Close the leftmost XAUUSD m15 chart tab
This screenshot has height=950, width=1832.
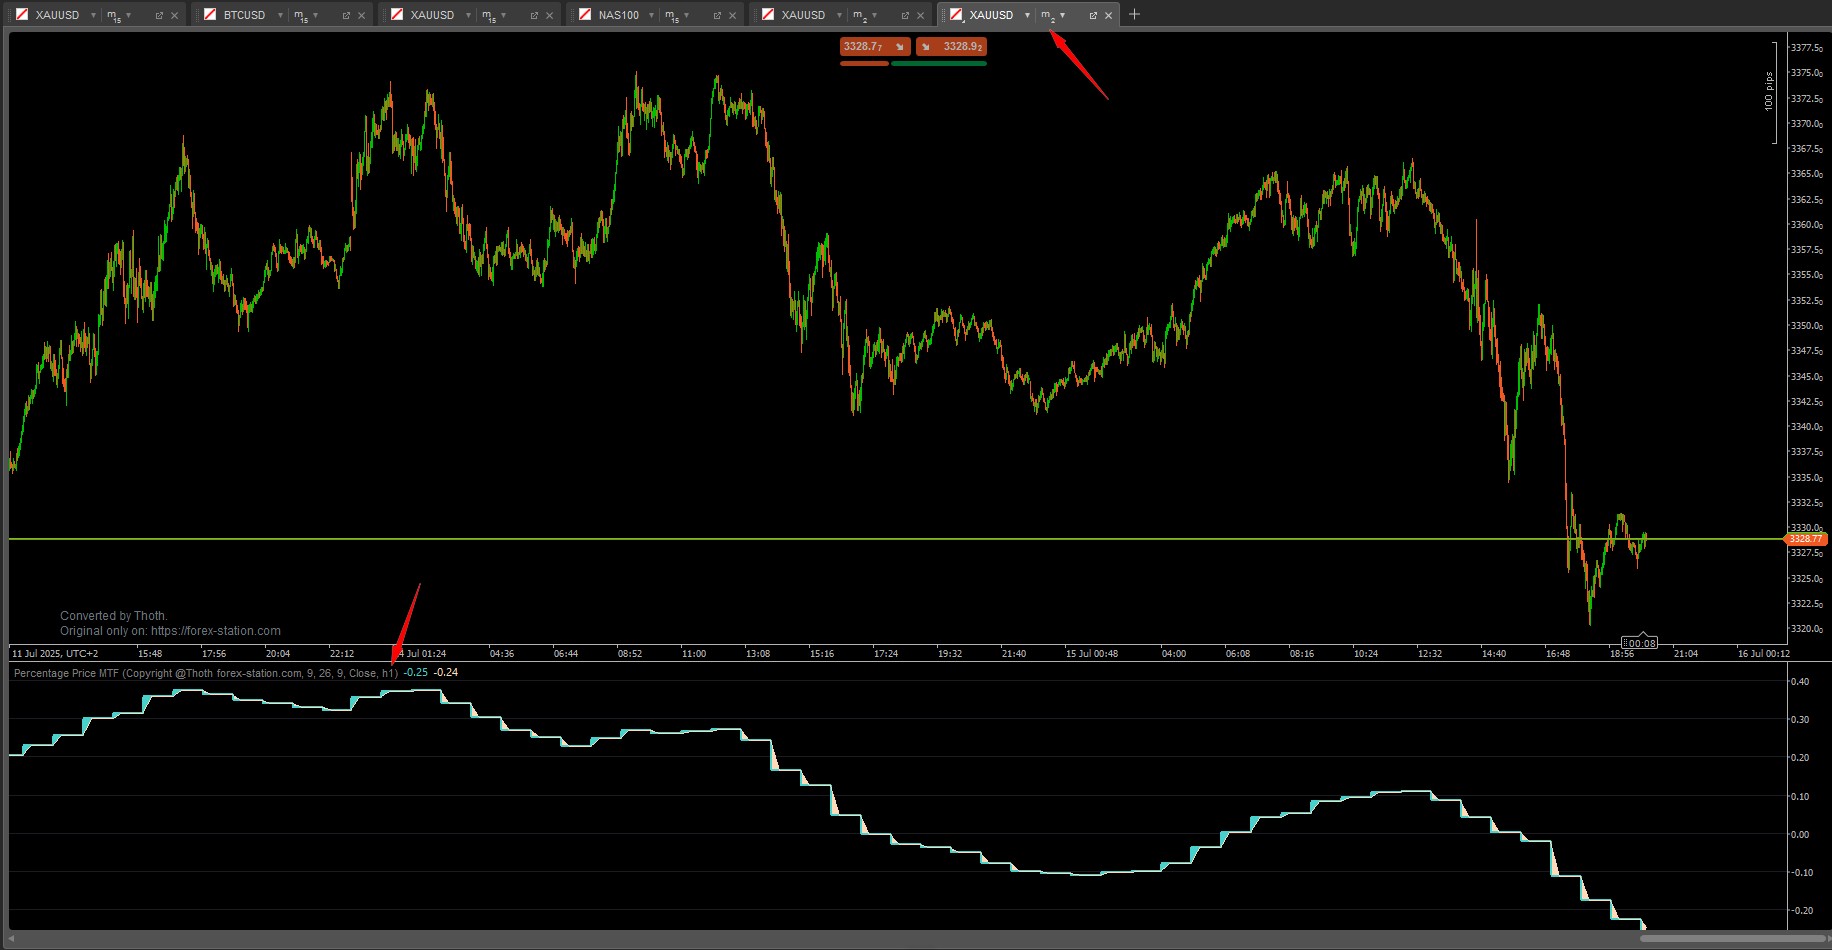click(174, 15)
